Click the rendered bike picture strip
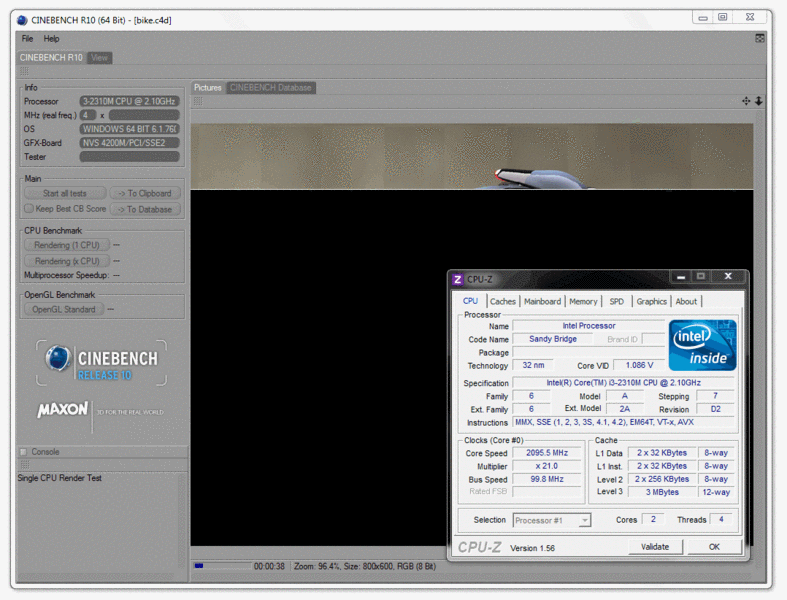This screenshot has height=600, width=787. 472,157
